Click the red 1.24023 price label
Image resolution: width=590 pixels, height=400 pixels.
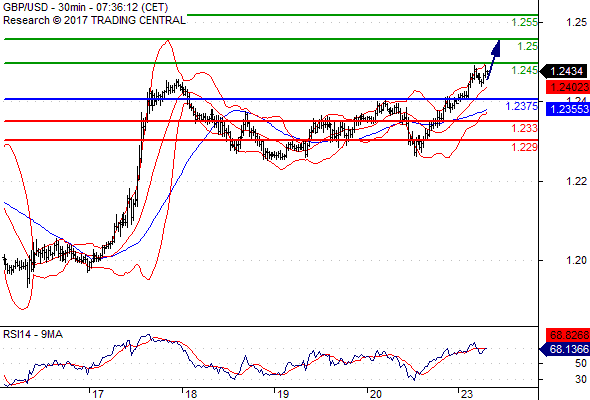coord(567,87)
